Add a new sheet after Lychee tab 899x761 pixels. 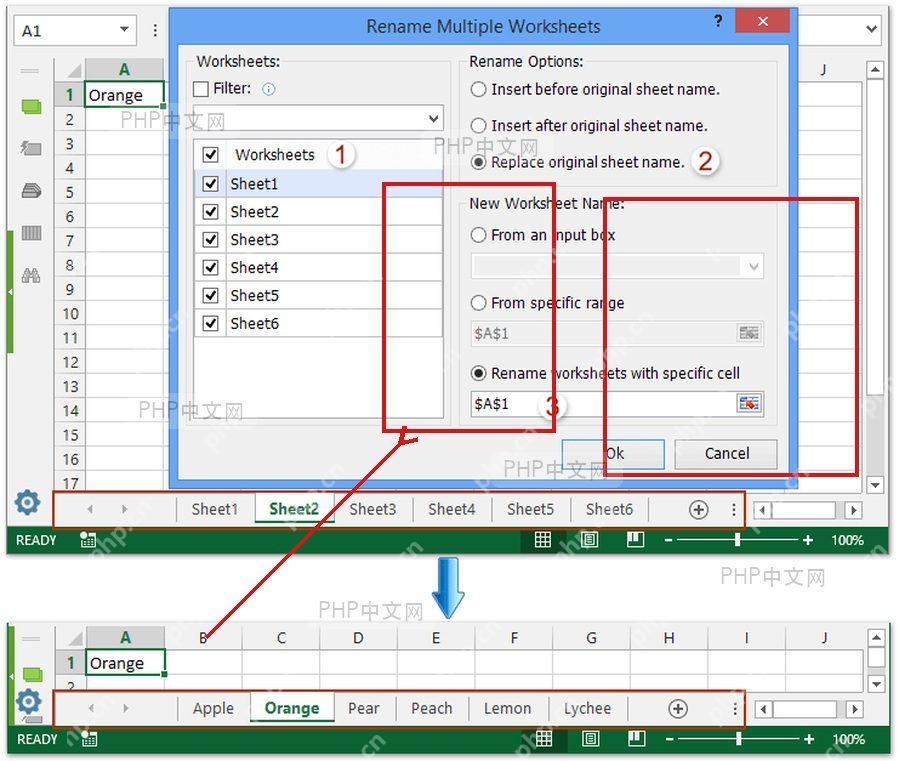678,708
